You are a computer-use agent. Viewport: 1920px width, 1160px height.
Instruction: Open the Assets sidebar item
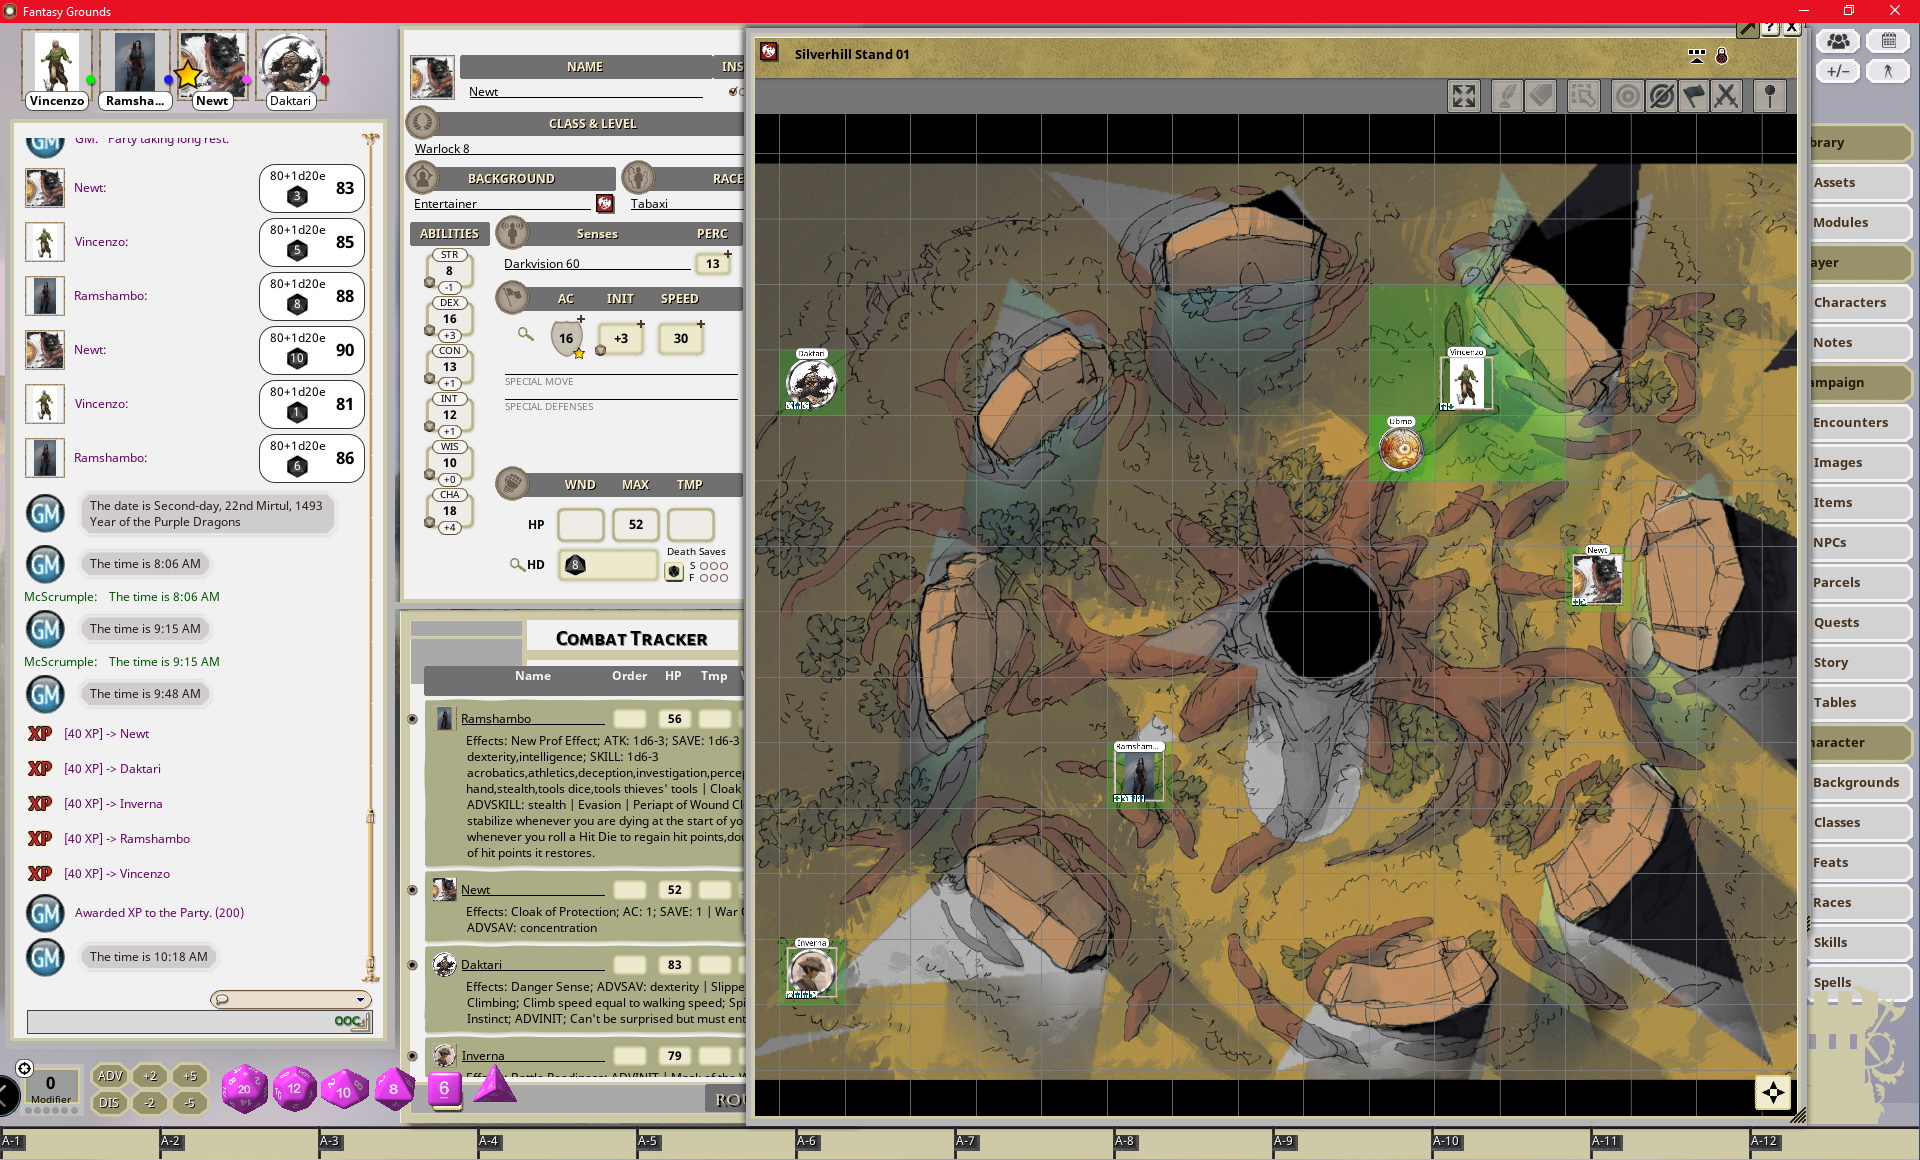(1859, 182)
